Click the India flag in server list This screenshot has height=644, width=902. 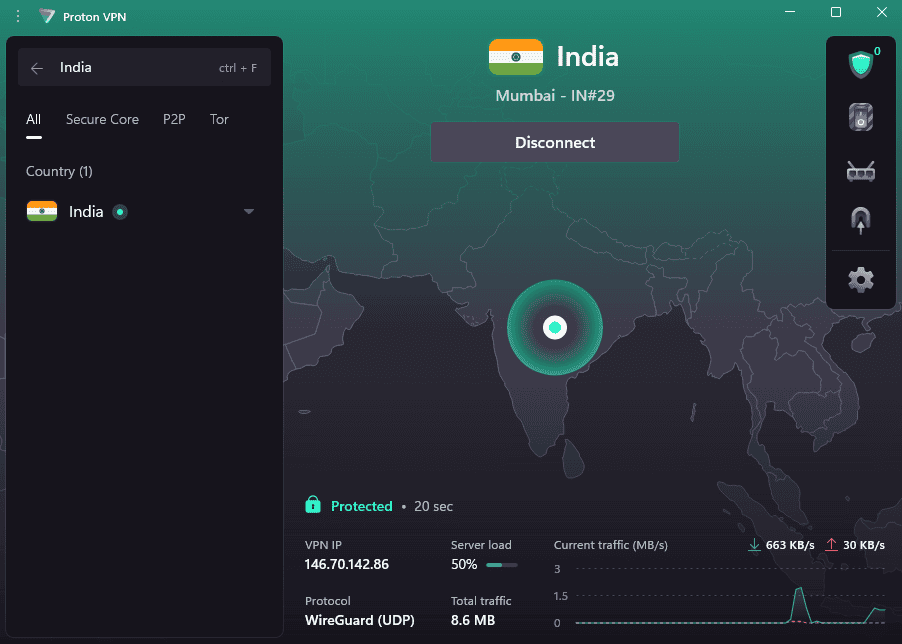pyautogui.click(x=42, y=212)
